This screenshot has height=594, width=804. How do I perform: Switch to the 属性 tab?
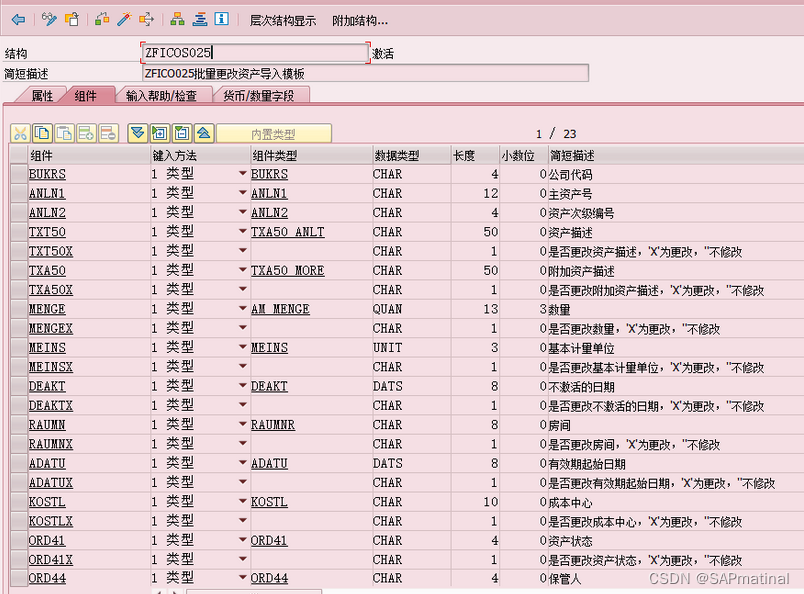point(42,96)
